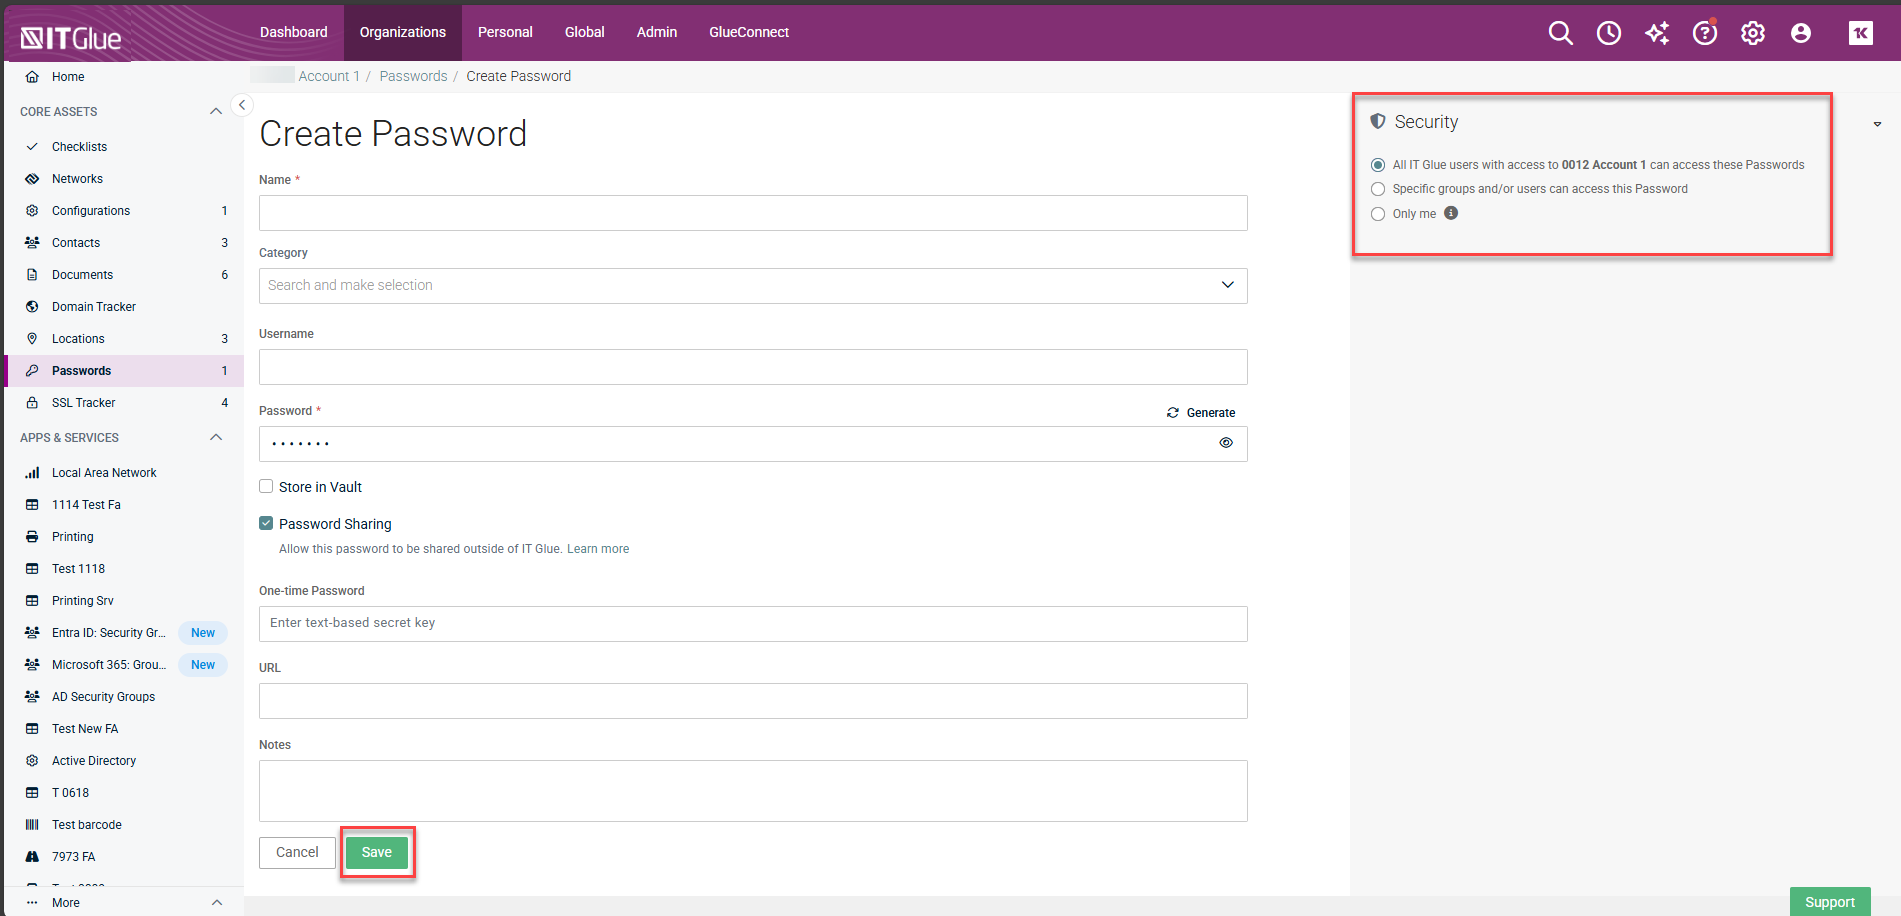The height and width of the screenshot is (916, 1901).
Task: Select Specific groups and/or users radio option
Action: [1378, 189]
